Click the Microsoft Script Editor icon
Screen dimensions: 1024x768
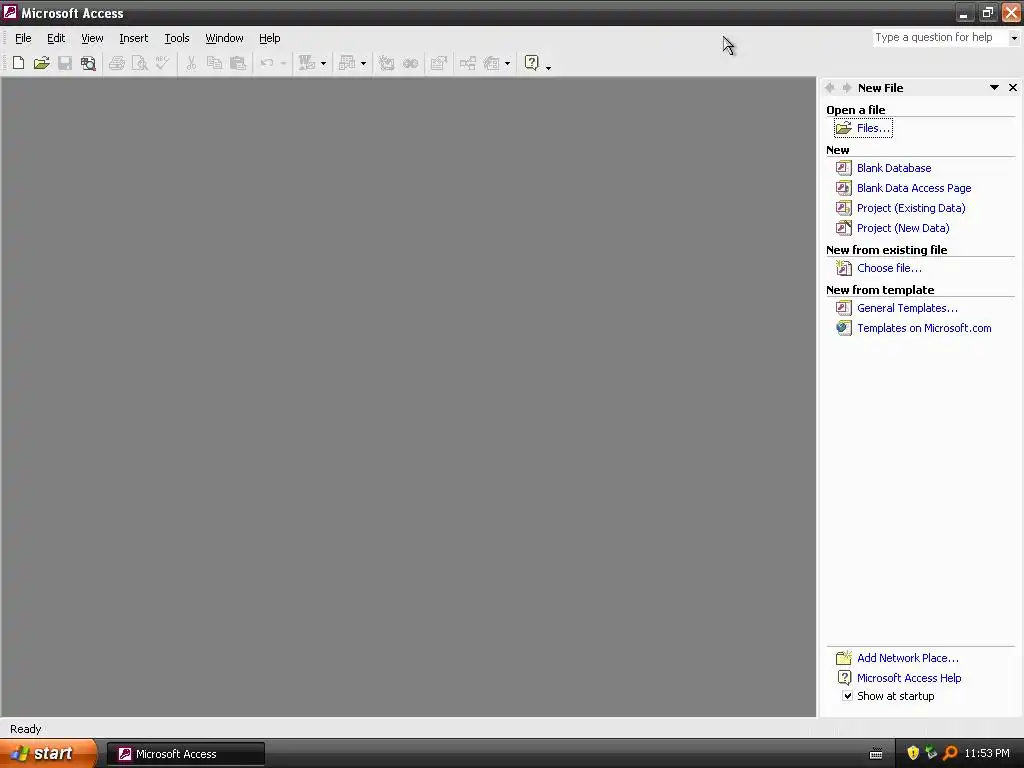point(410,63)
